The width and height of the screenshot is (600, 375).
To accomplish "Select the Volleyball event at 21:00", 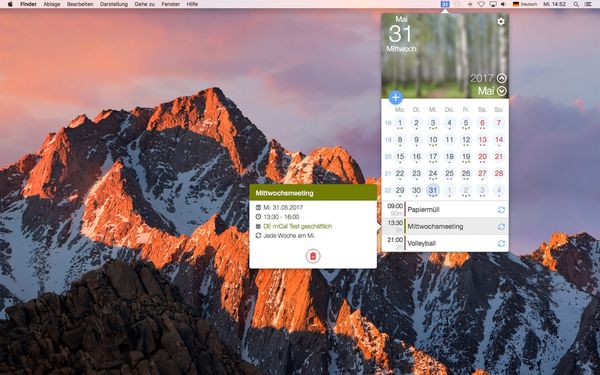I will coord(445,243).
